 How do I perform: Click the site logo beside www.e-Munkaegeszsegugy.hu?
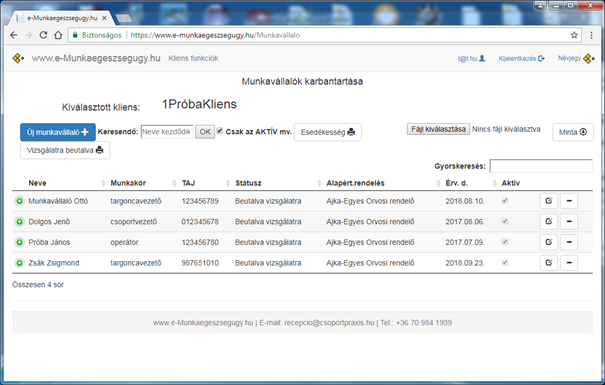point(18,58)
